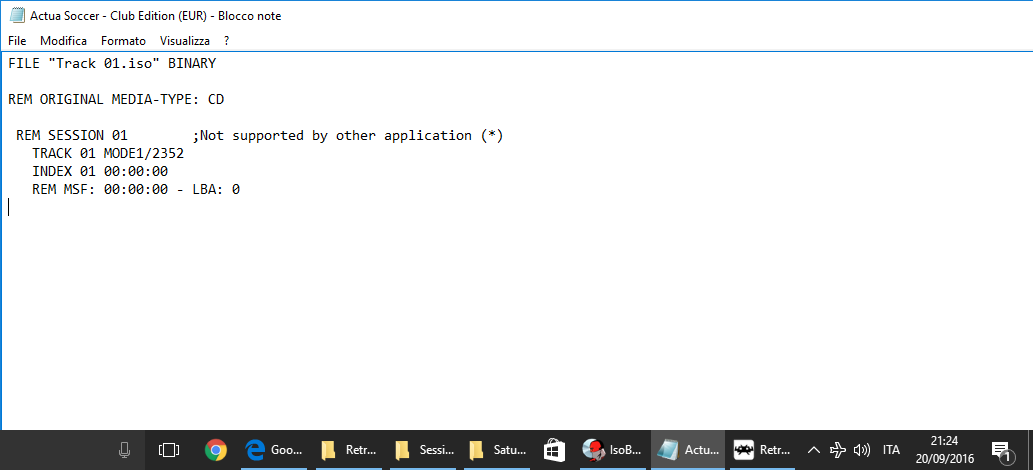Screen dimensions: 1033x470
Task: Click the Cortana microphone icon
Action: [124, 450]
